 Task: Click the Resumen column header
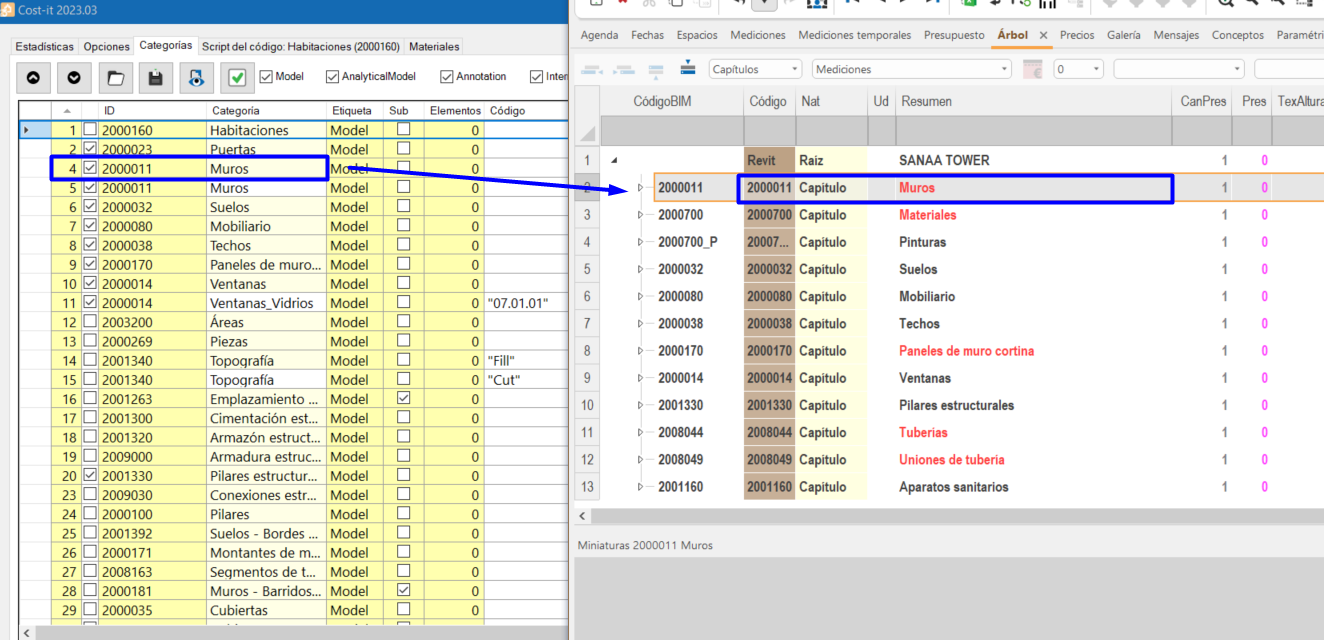pyautogui.click(x=1033, y=101)
